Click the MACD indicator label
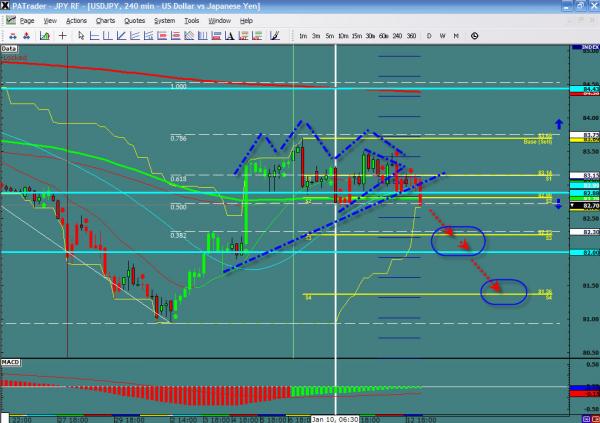This screenshot has height=423, width=600. [x=12, y=360]
